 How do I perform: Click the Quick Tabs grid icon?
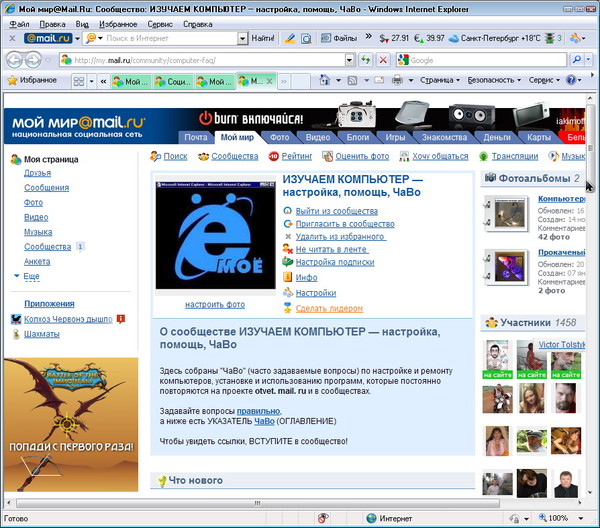click(79, 81)
